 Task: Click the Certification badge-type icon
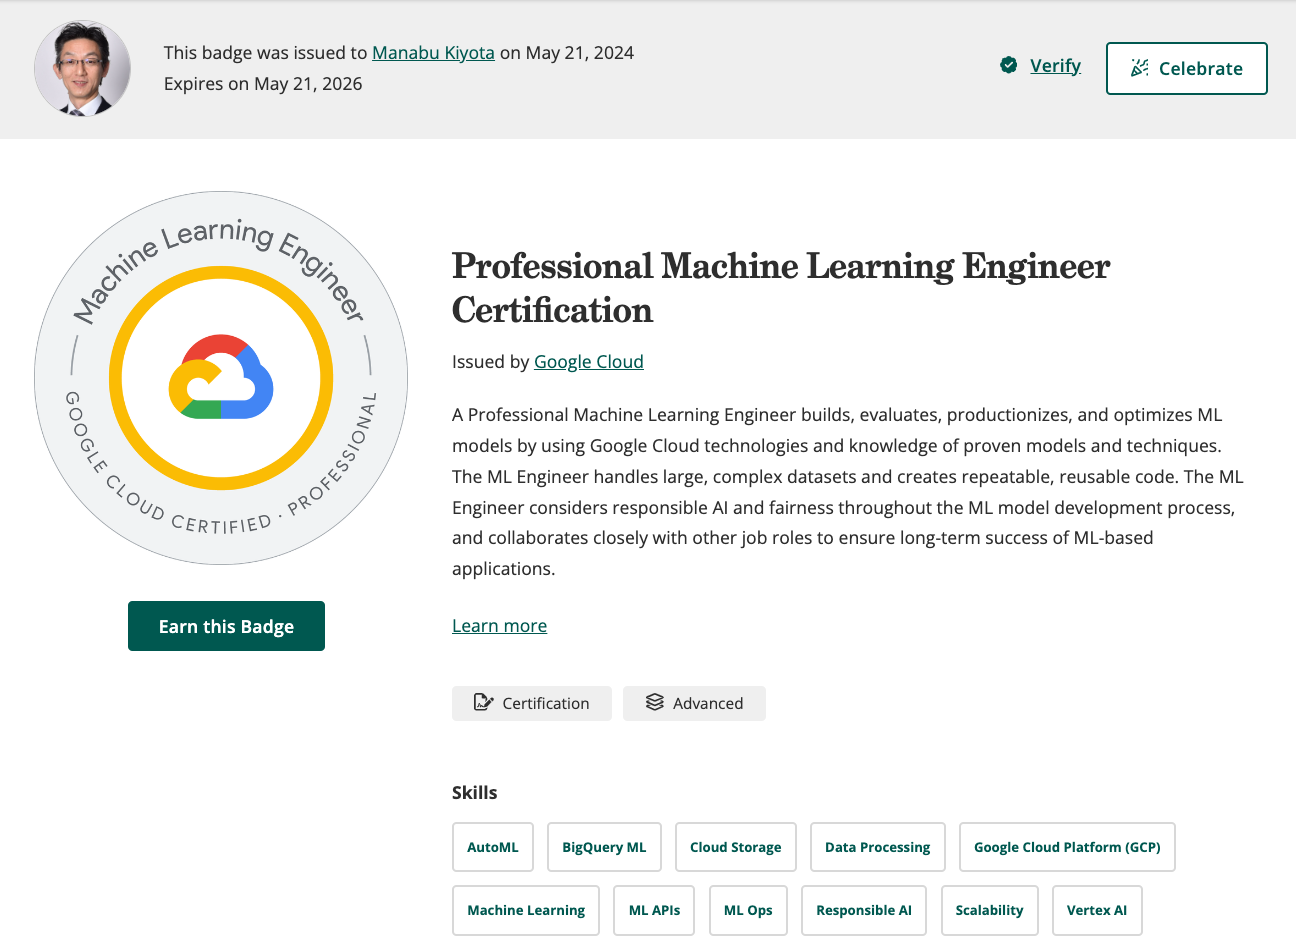click(x=483, y=703)
